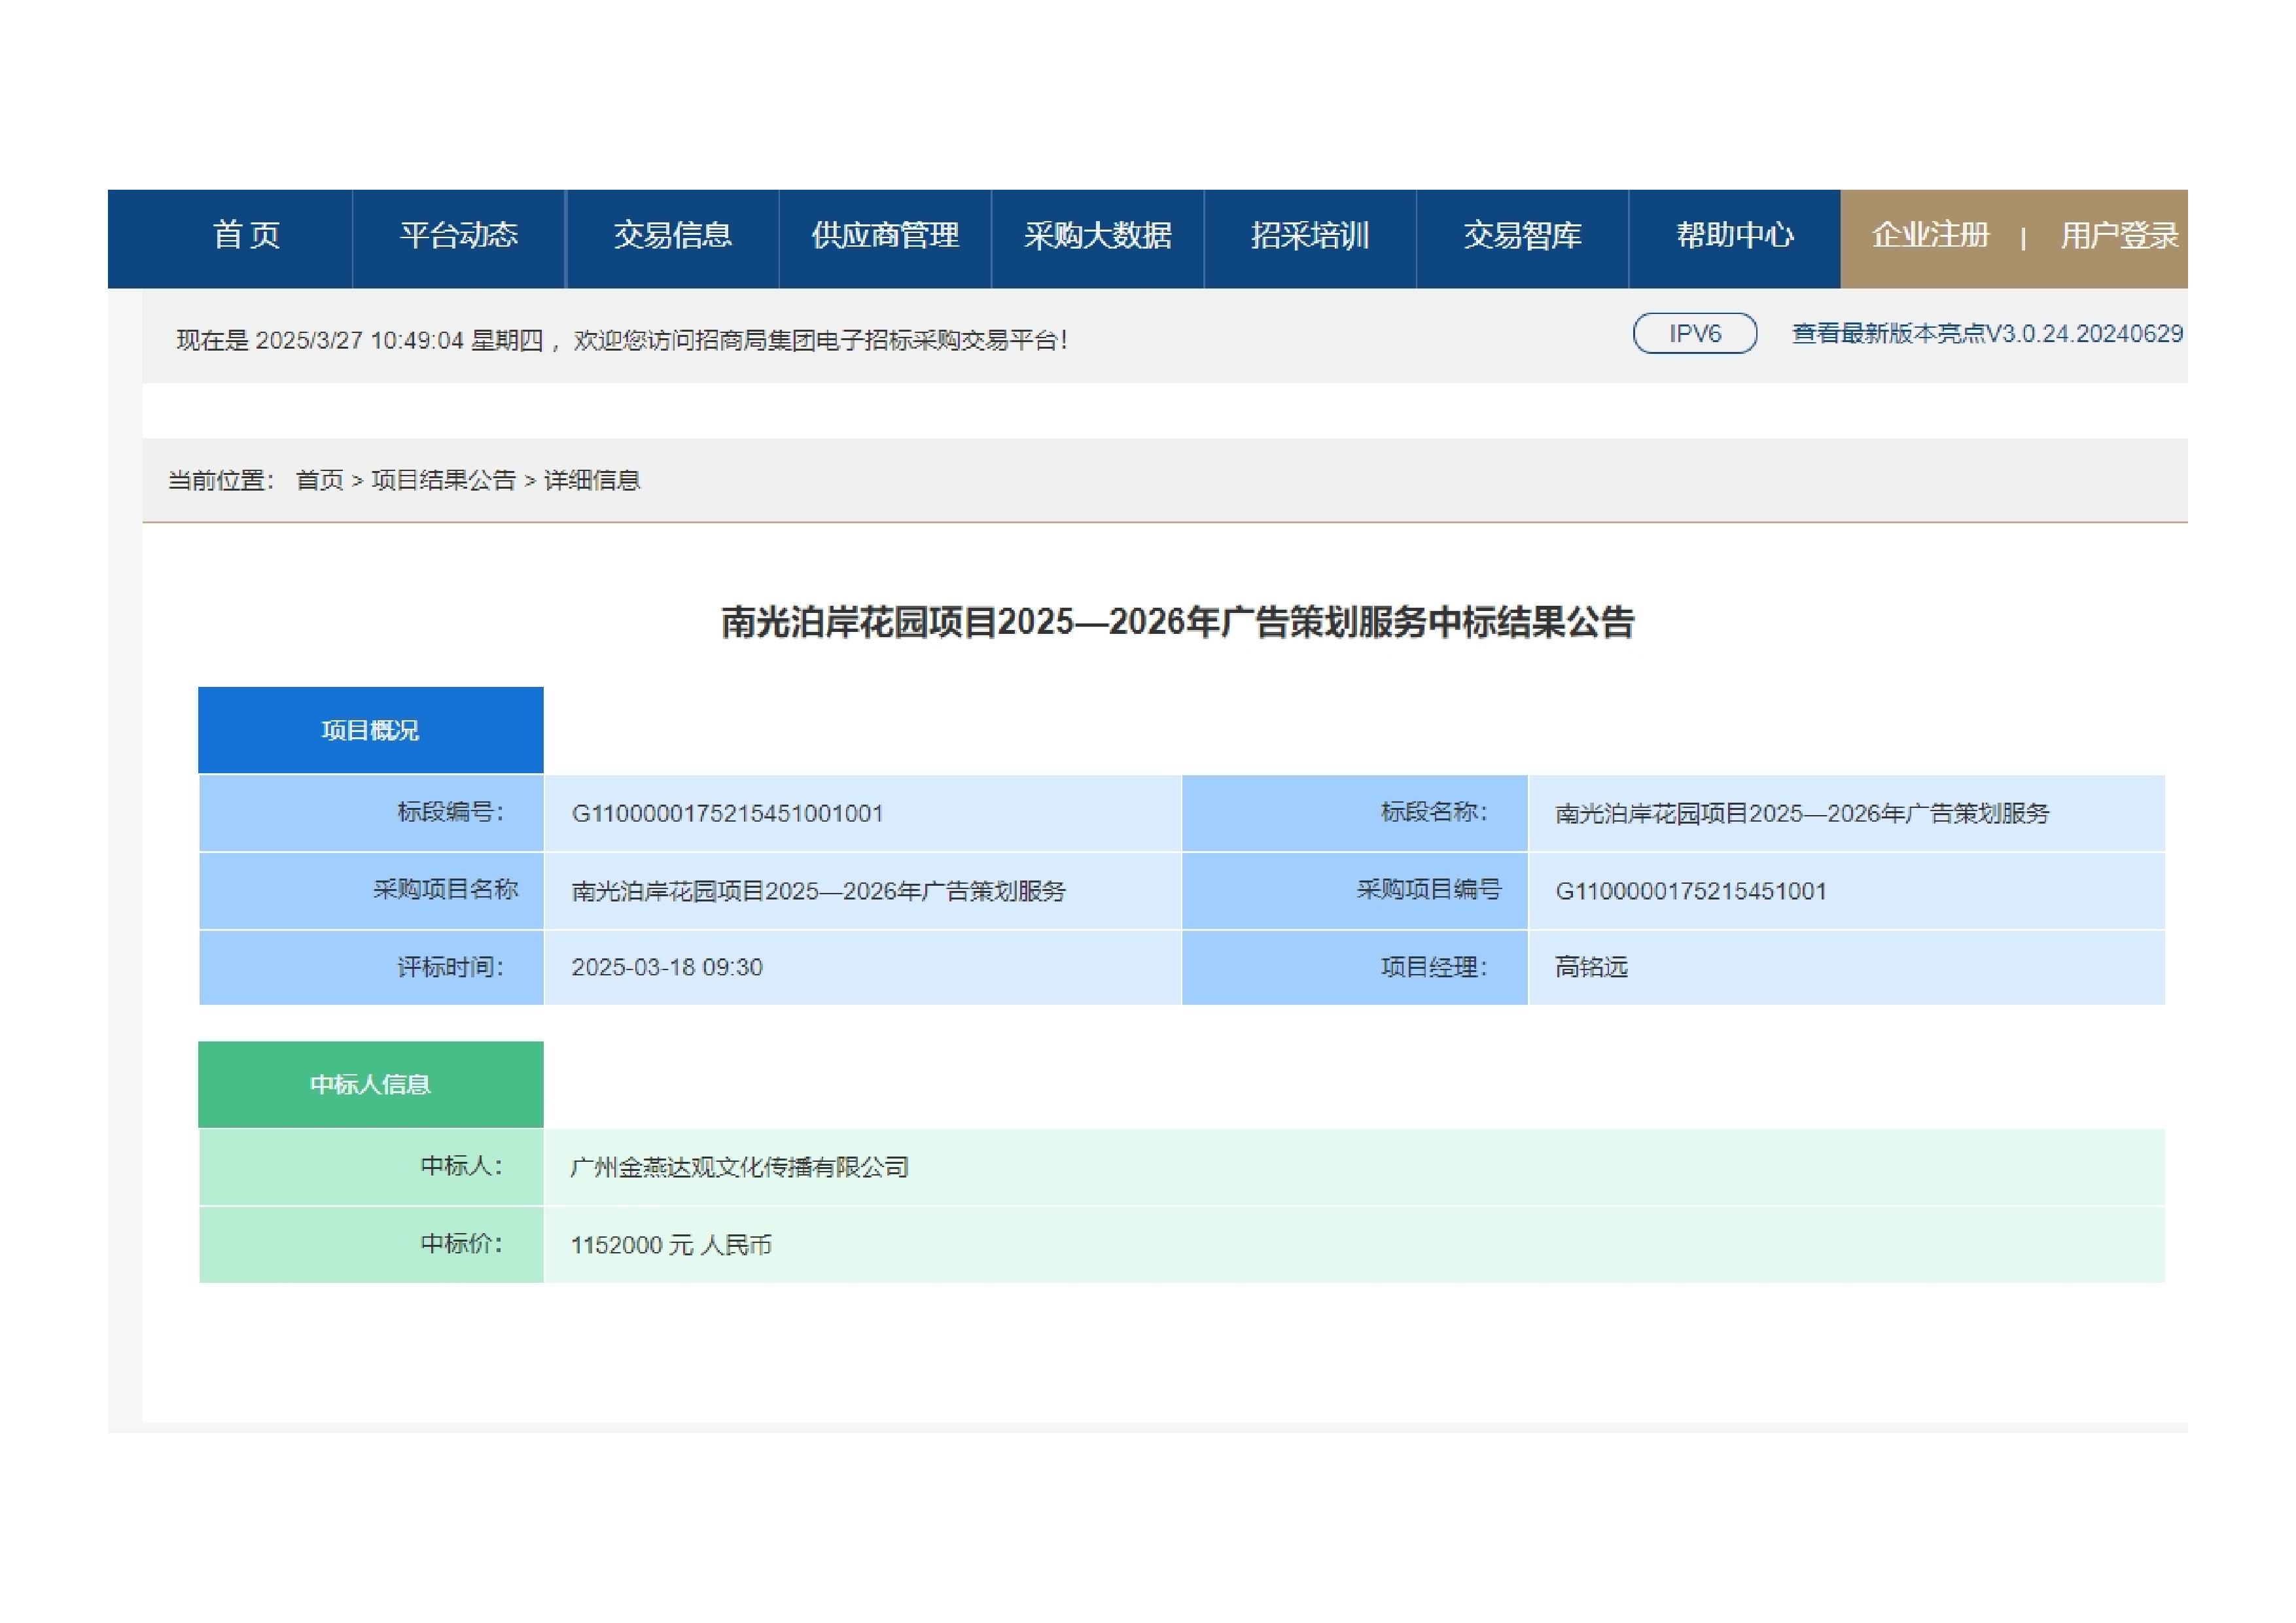Select the 中标人信息 section header
This screenshot has height=1623, width=2296.
tap(371, 1084)
